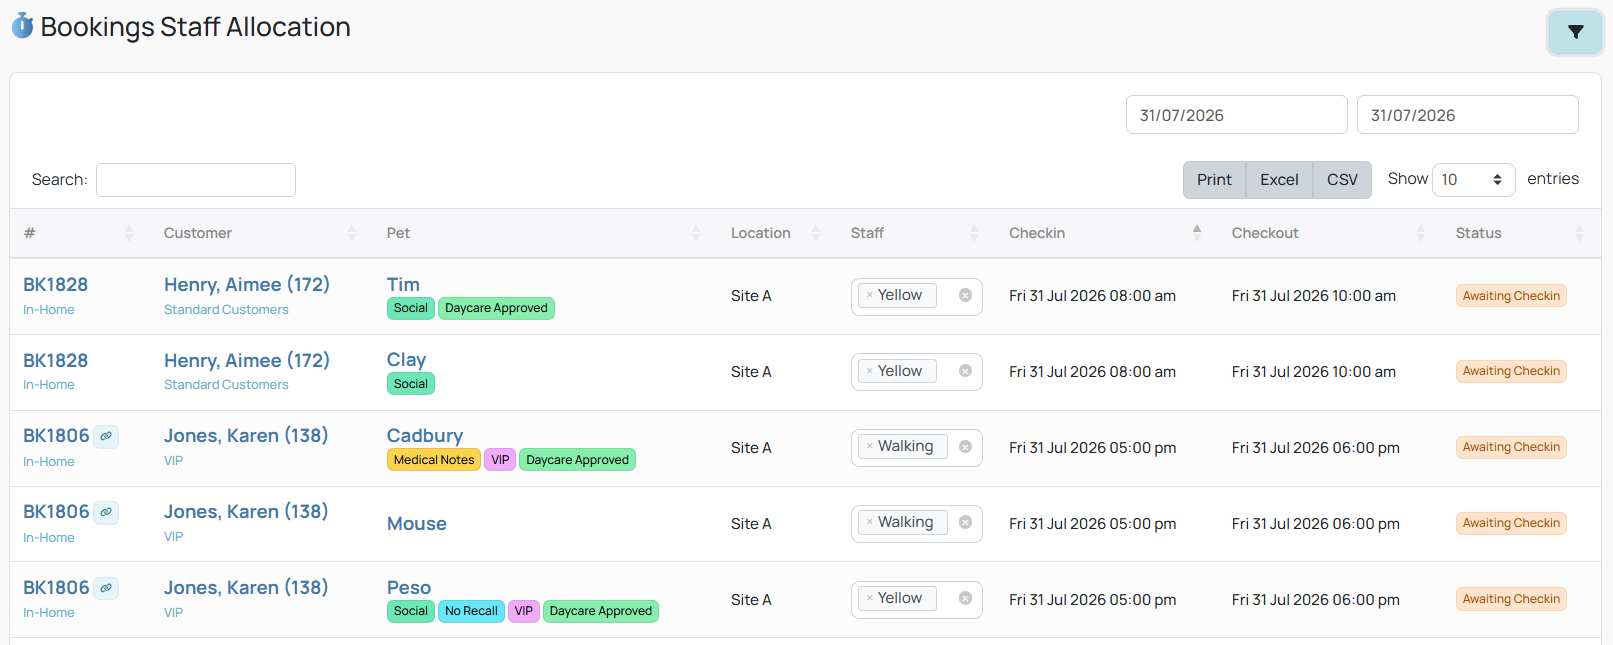Screen dimensions: 1613x645
Task: Open the Show entries count dropdown
Action: pos(1473,180)
